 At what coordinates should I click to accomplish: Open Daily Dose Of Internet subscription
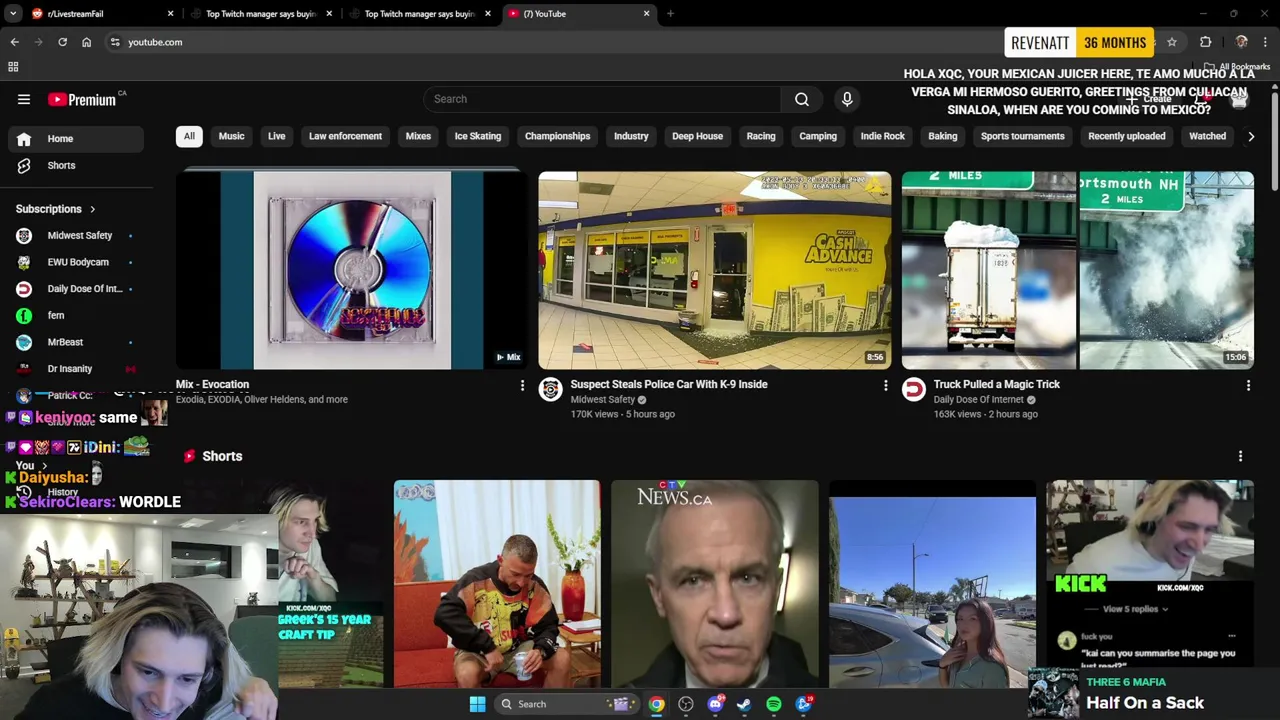(76, 289)
